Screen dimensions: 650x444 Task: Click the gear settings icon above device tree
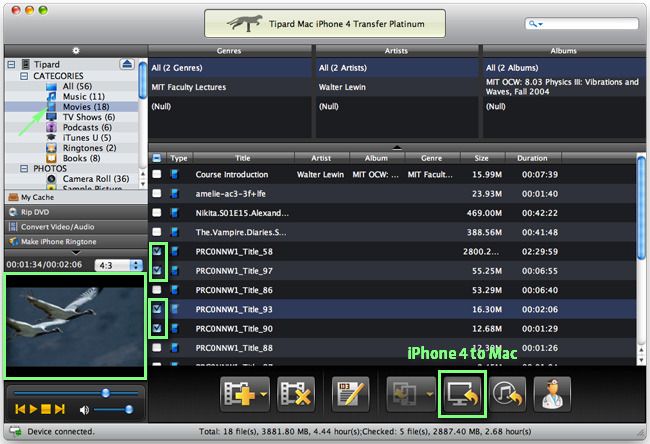coord(76,51)
